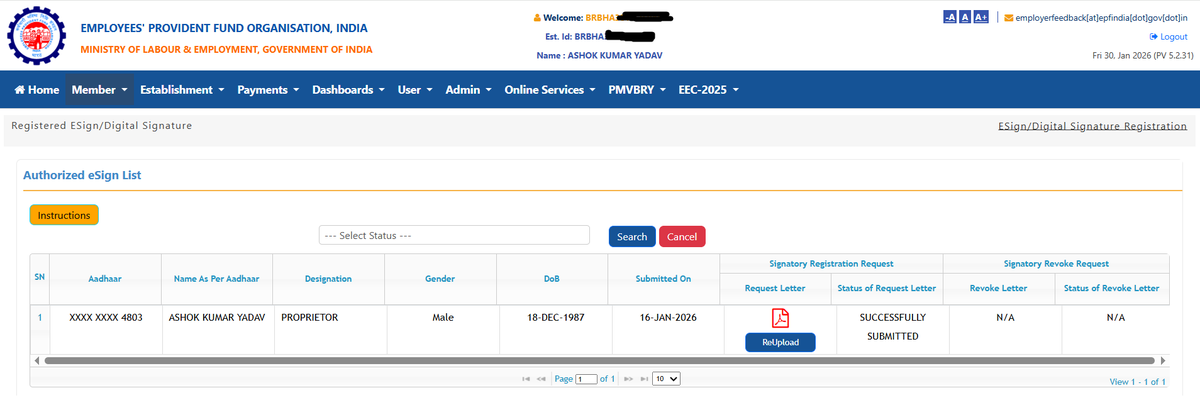Screen dimensions: 1200x405
Task: Click the page number input field
Action: click(x=585, y=380)
